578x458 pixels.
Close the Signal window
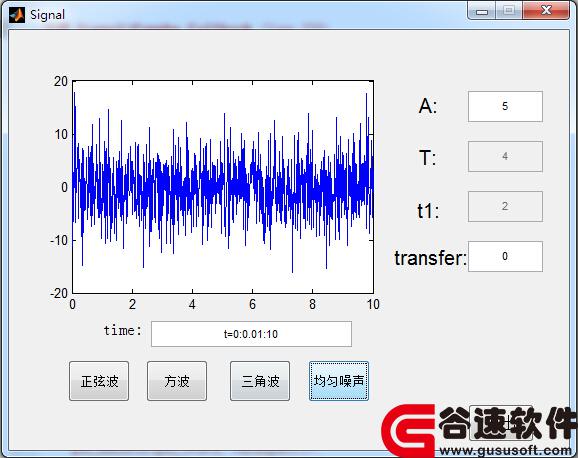point(546,11)
